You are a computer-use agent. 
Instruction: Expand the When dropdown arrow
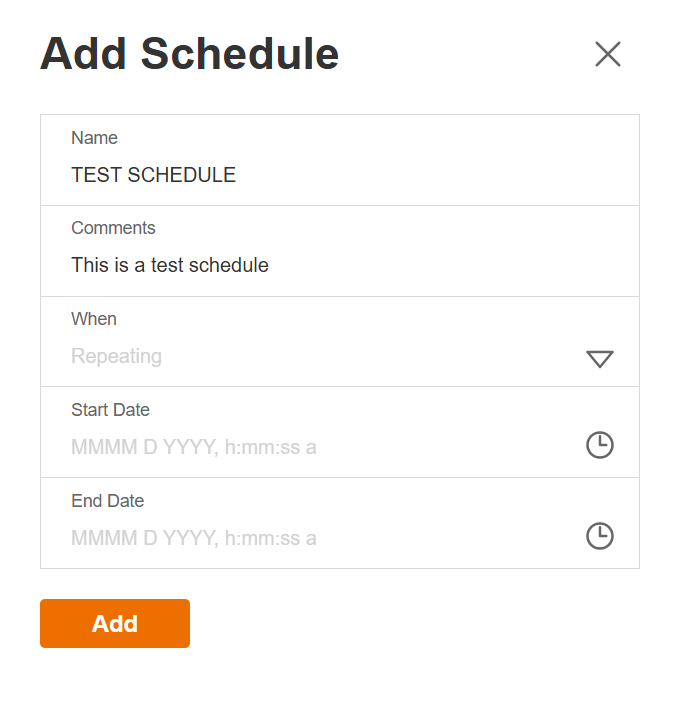click(x=599, y=359)
